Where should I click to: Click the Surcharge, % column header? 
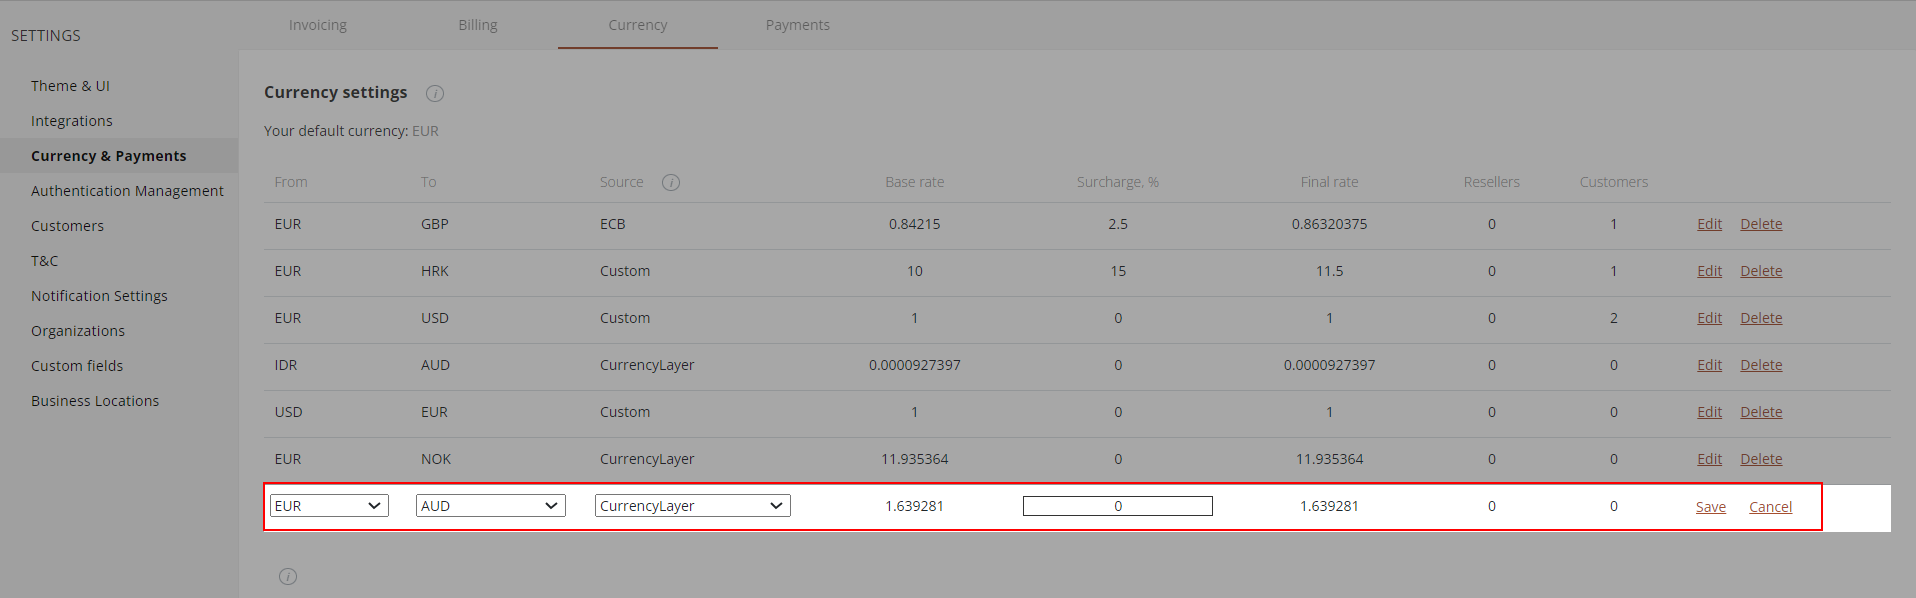(1117, 182)
